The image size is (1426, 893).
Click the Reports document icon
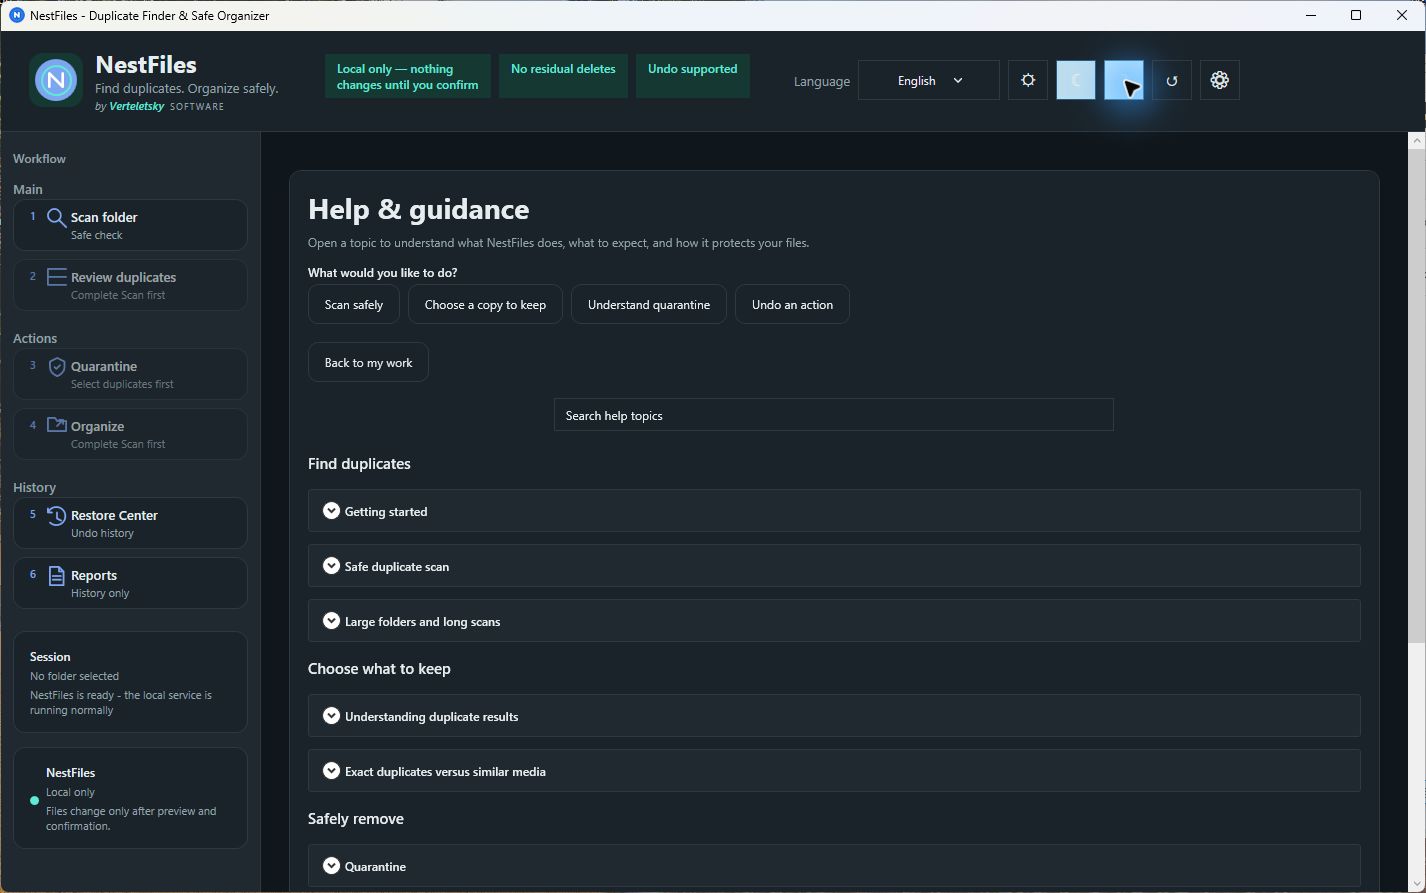pos(57,576)
